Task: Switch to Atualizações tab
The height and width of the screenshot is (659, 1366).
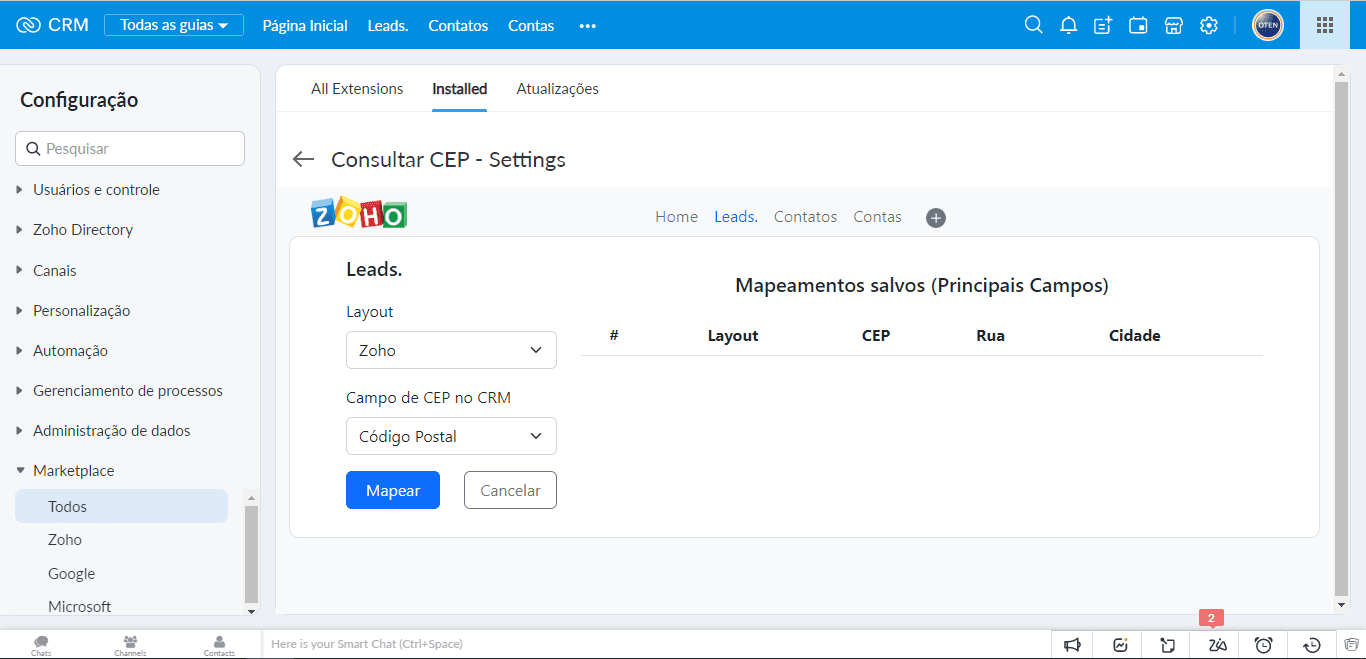Action: coord(557,89)
